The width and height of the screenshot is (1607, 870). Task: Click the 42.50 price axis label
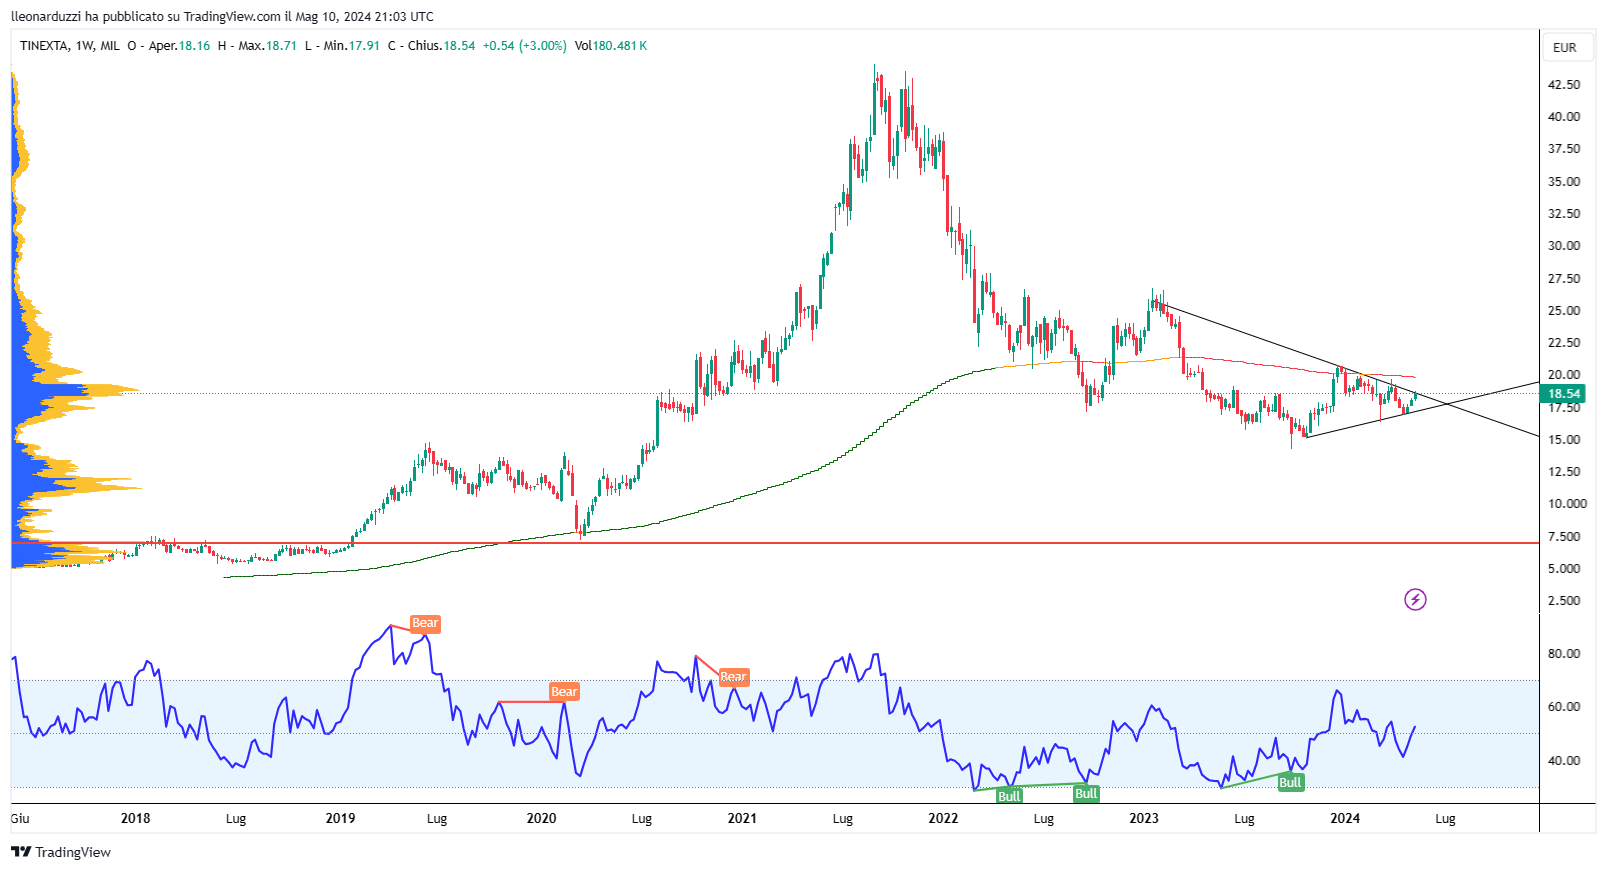pyautogui.click(x=1564, y=84)
